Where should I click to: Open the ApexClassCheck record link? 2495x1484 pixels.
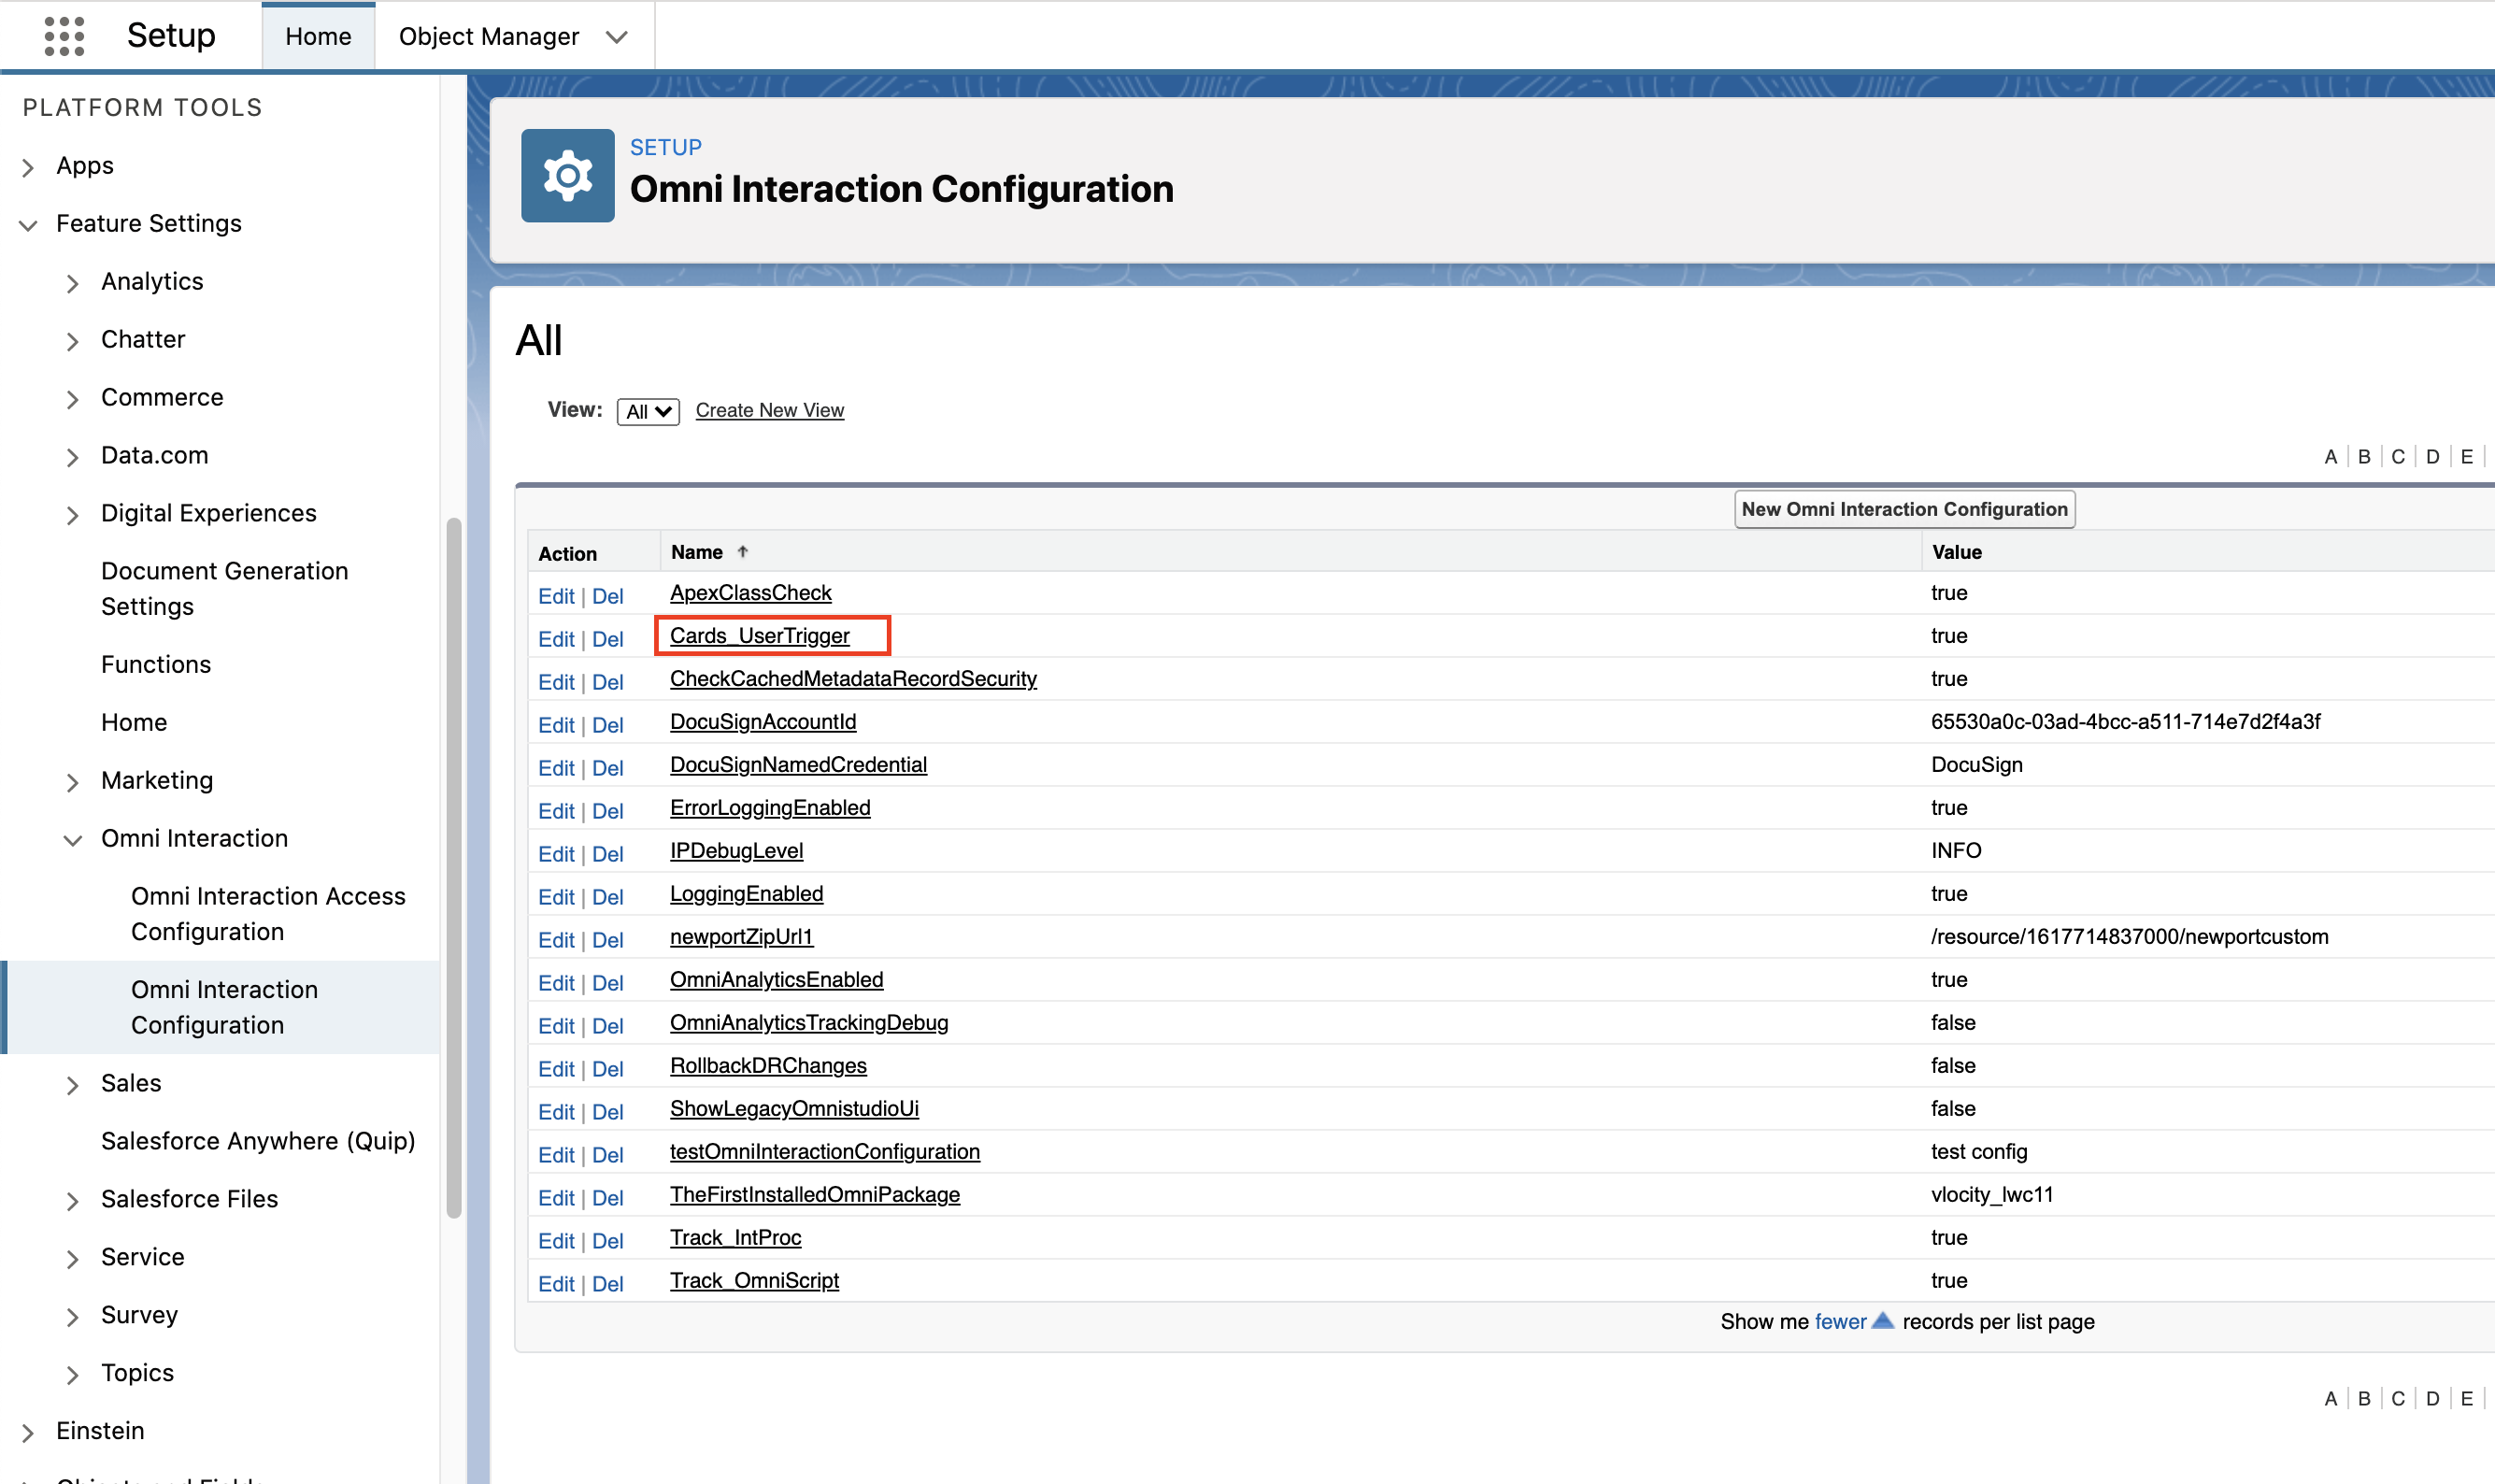coord(751,593)
